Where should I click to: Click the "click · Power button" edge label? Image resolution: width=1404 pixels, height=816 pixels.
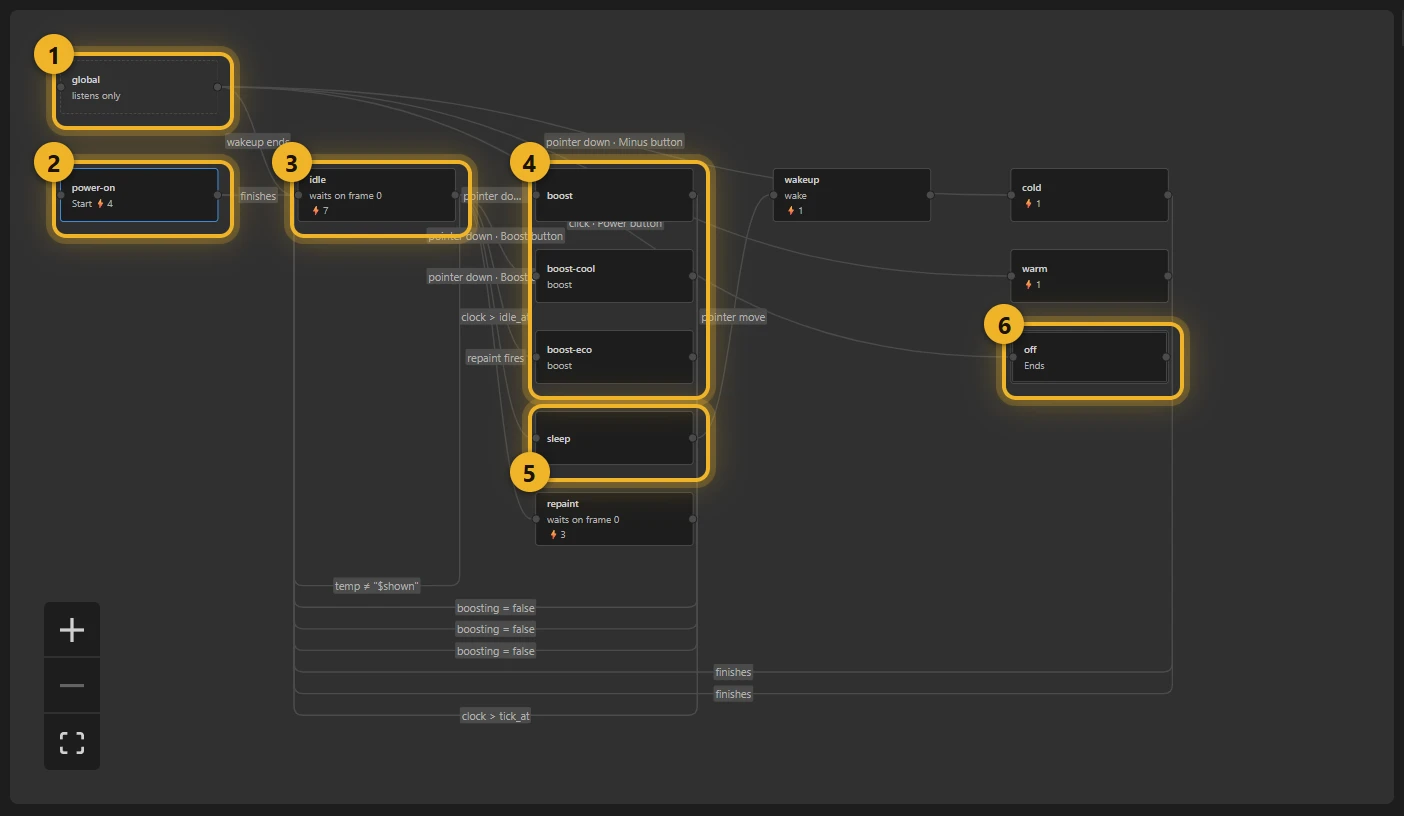click(614, 223)
